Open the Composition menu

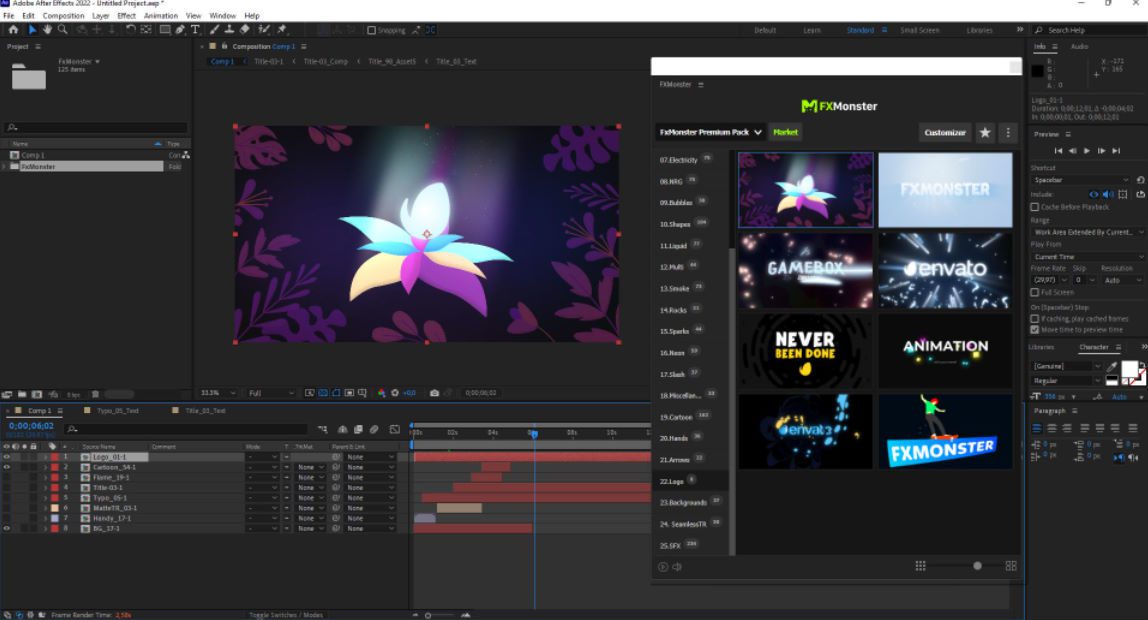coord(64,16)
